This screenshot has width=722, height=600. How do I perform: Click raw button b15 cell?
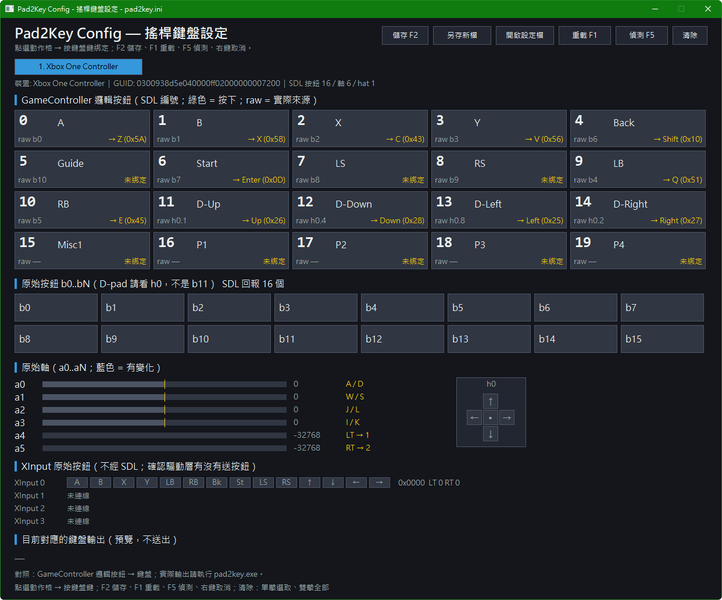click(662, 339)
